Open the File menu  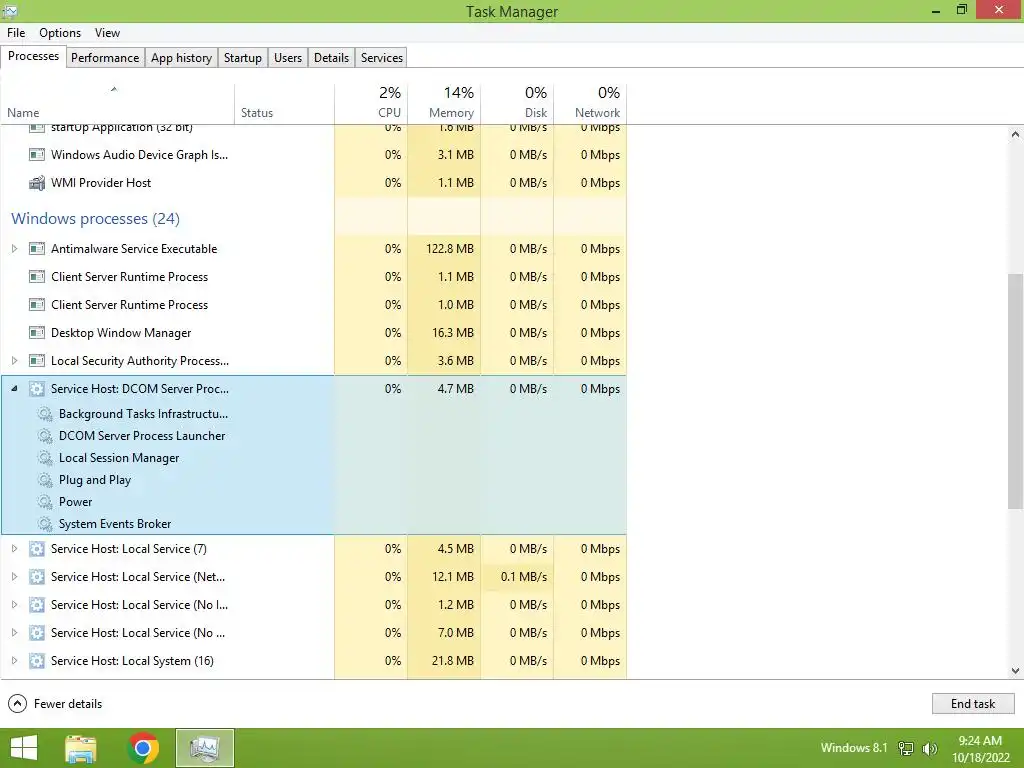tap(16, 33)
